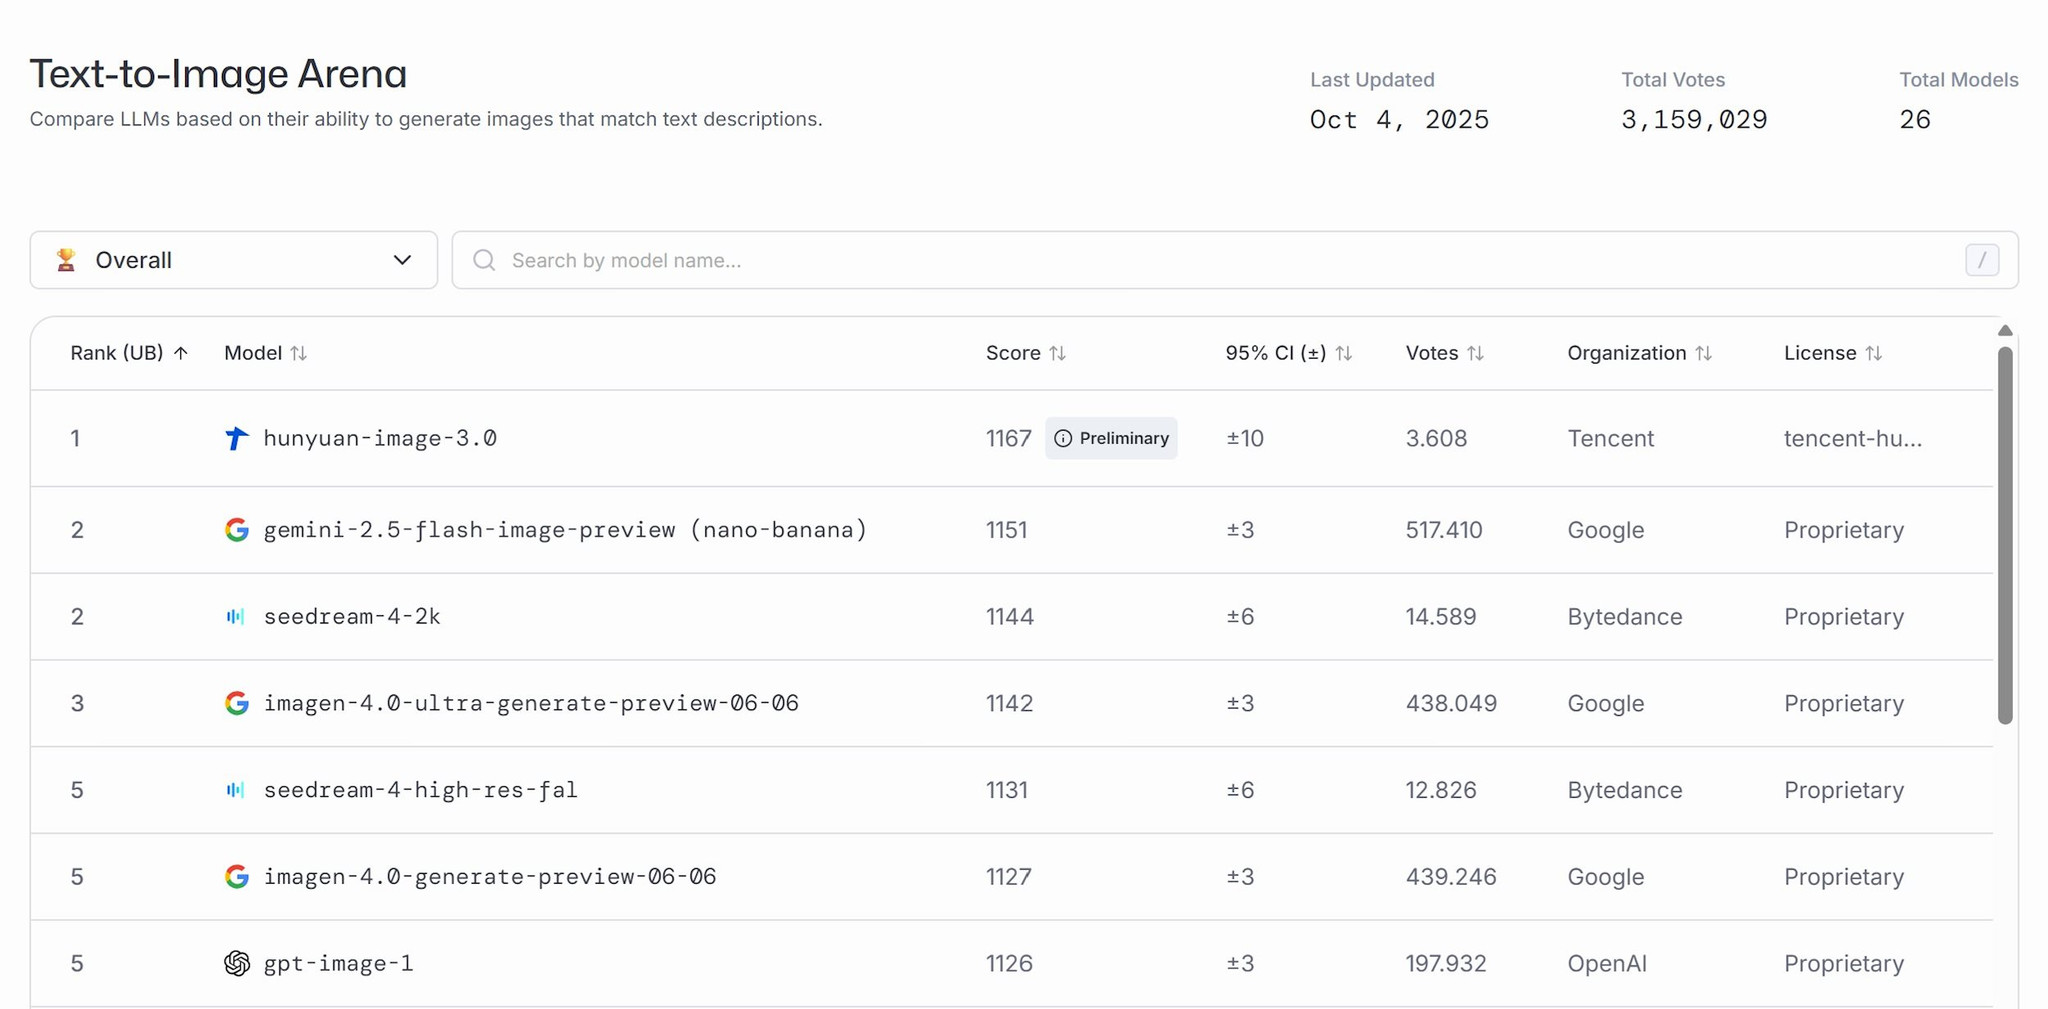The height and width of the screenshot is (1009, 2048).
Task: Click the 439.246 votes value
Action: (1451, 877)
